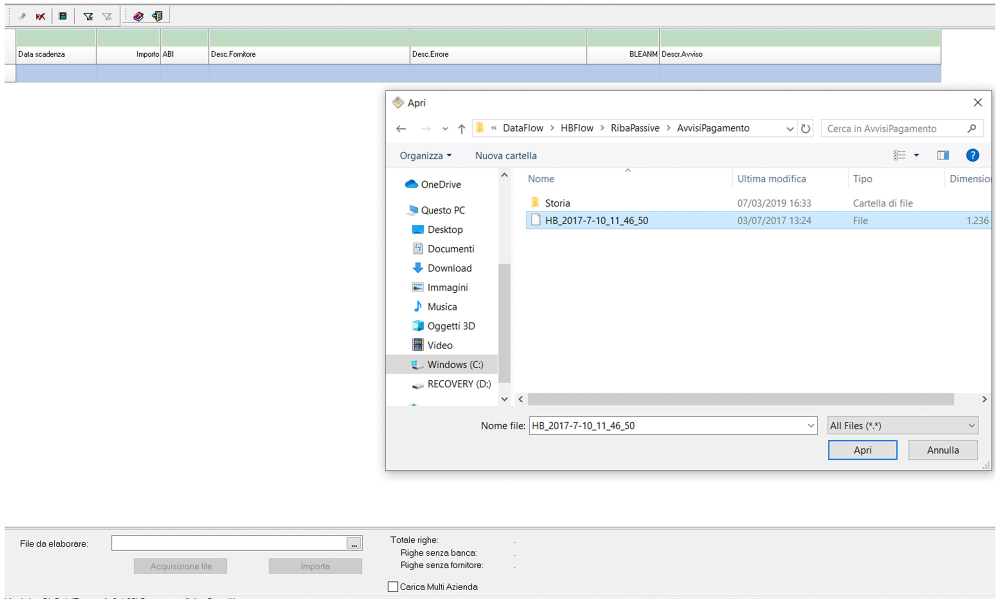Click the red delete record toolbar icon
Screen dimensions: 1000x604
[41, 16]
